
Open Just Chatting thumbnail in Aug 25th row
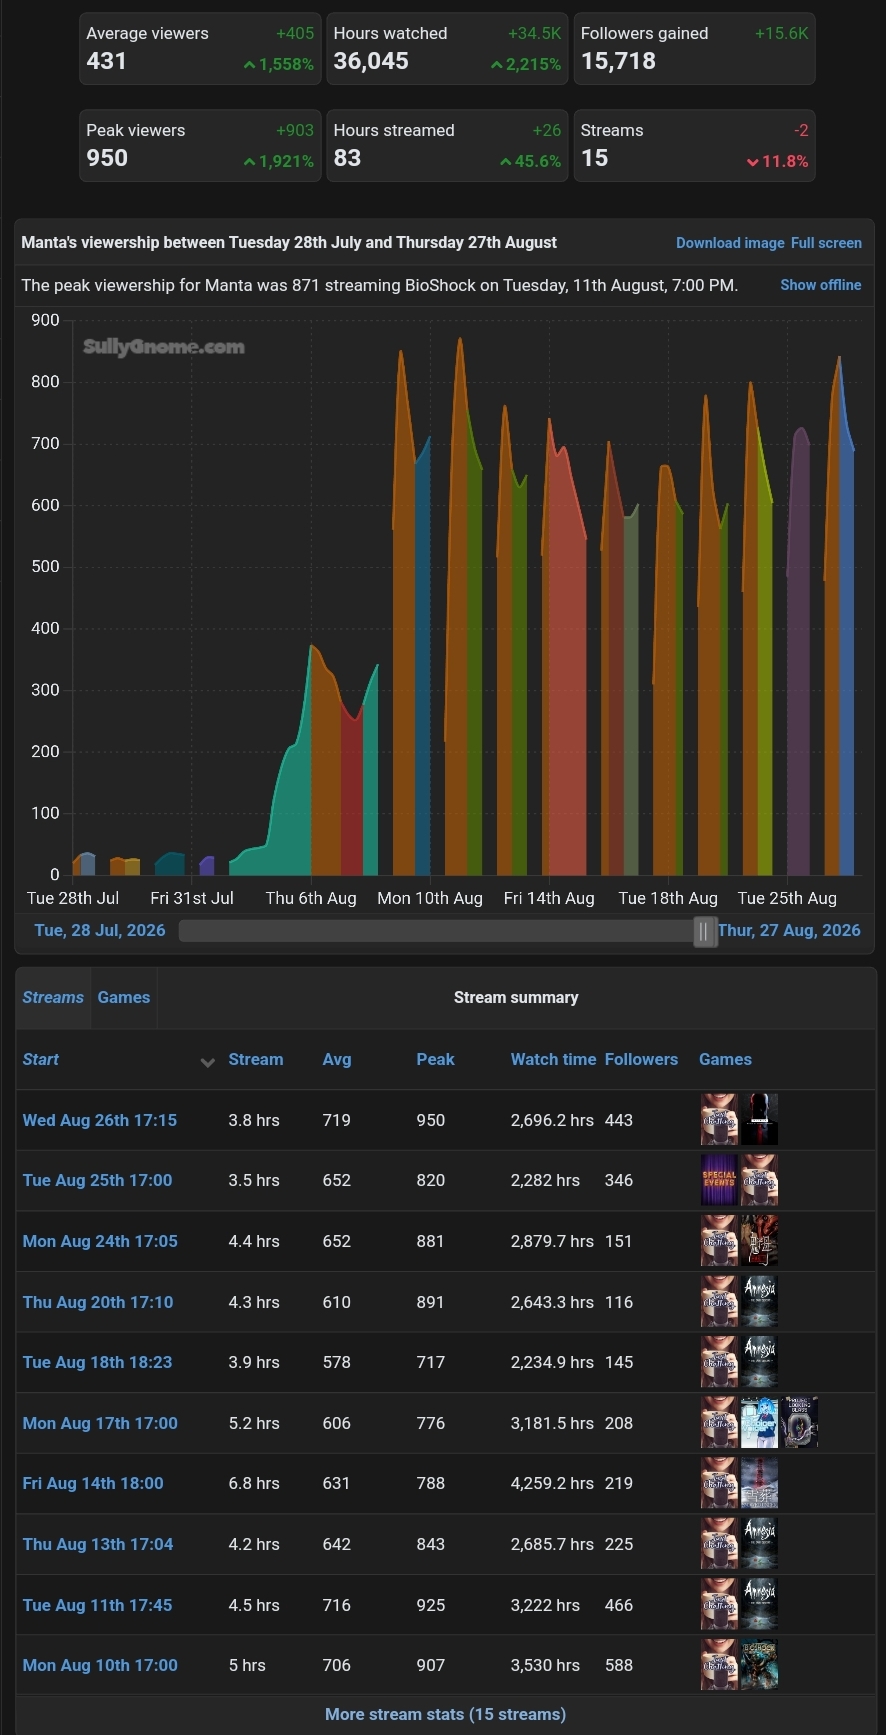[759, 1180]
